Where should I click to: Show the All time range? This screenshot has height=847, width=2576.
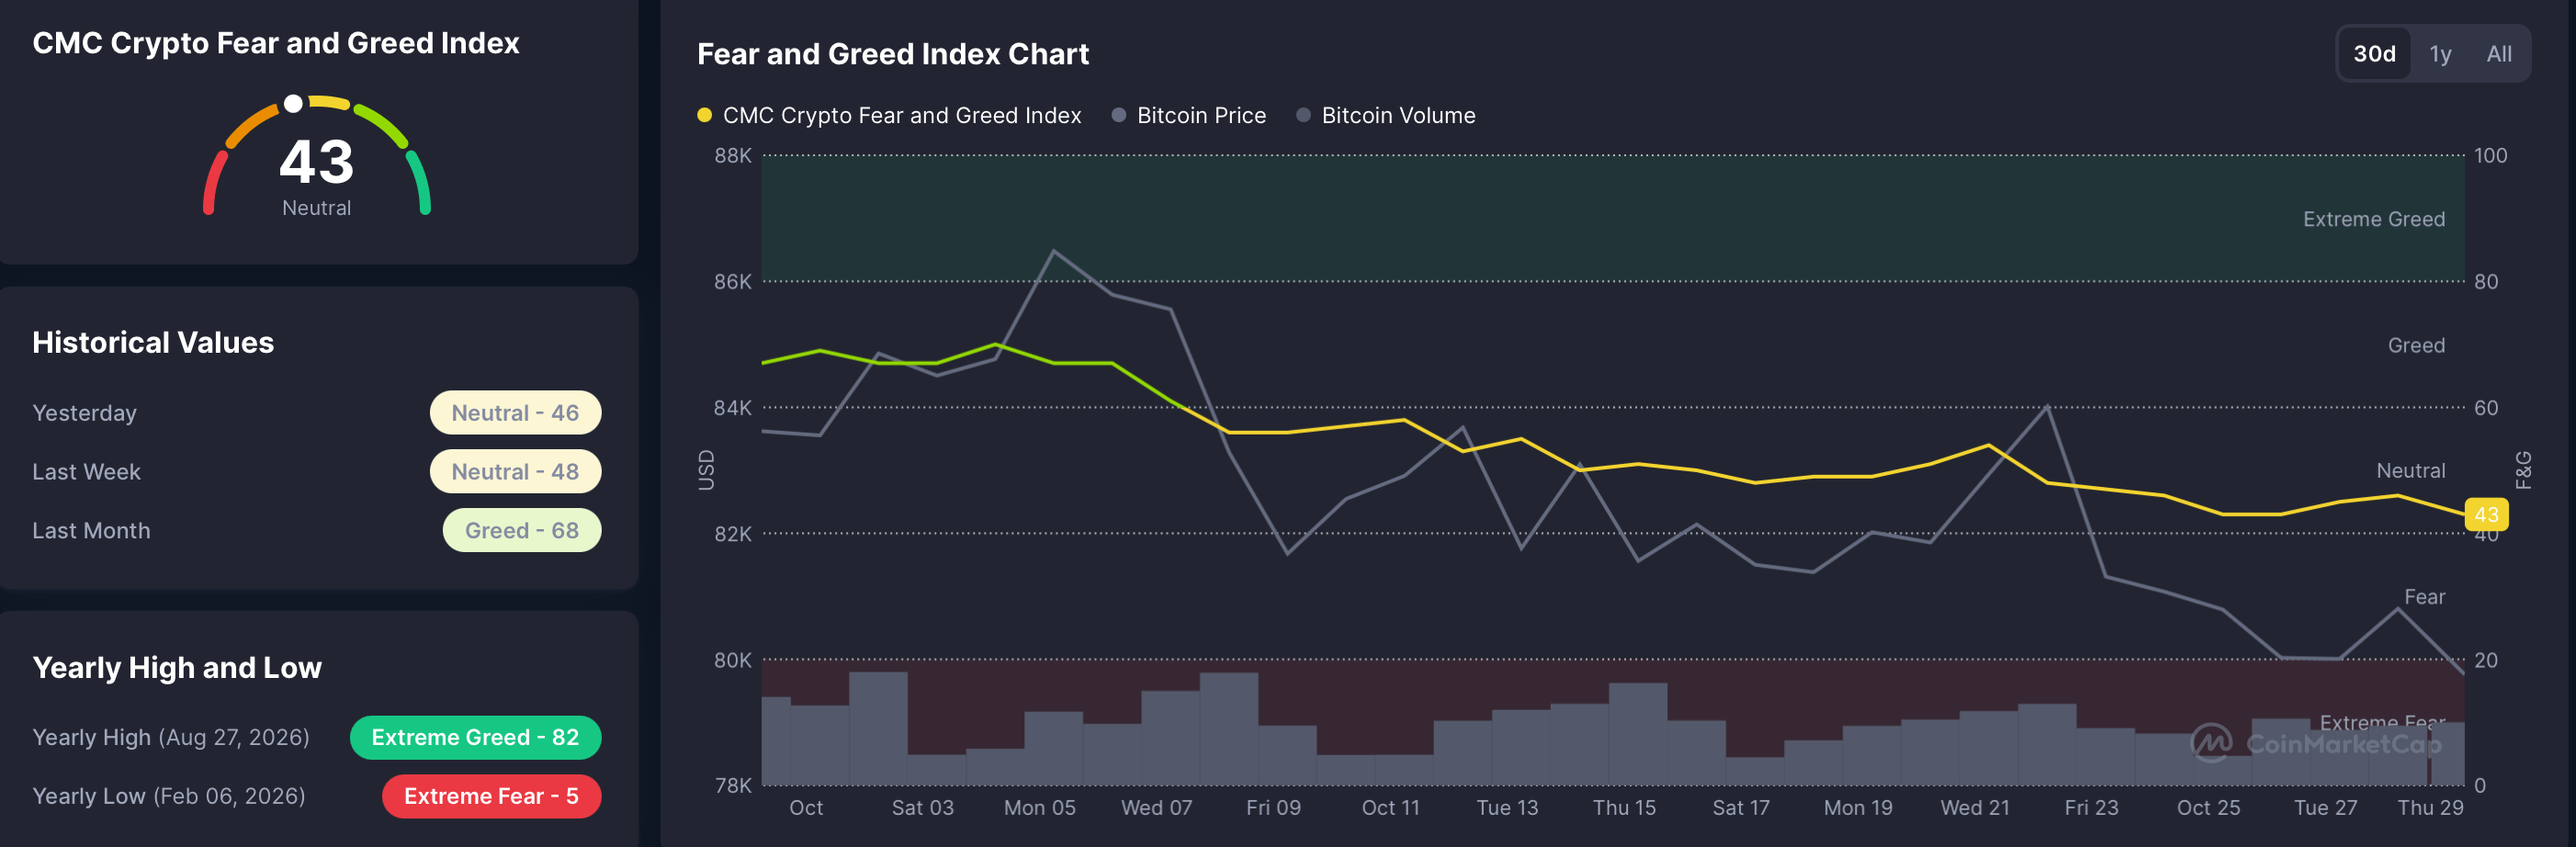2498,54
